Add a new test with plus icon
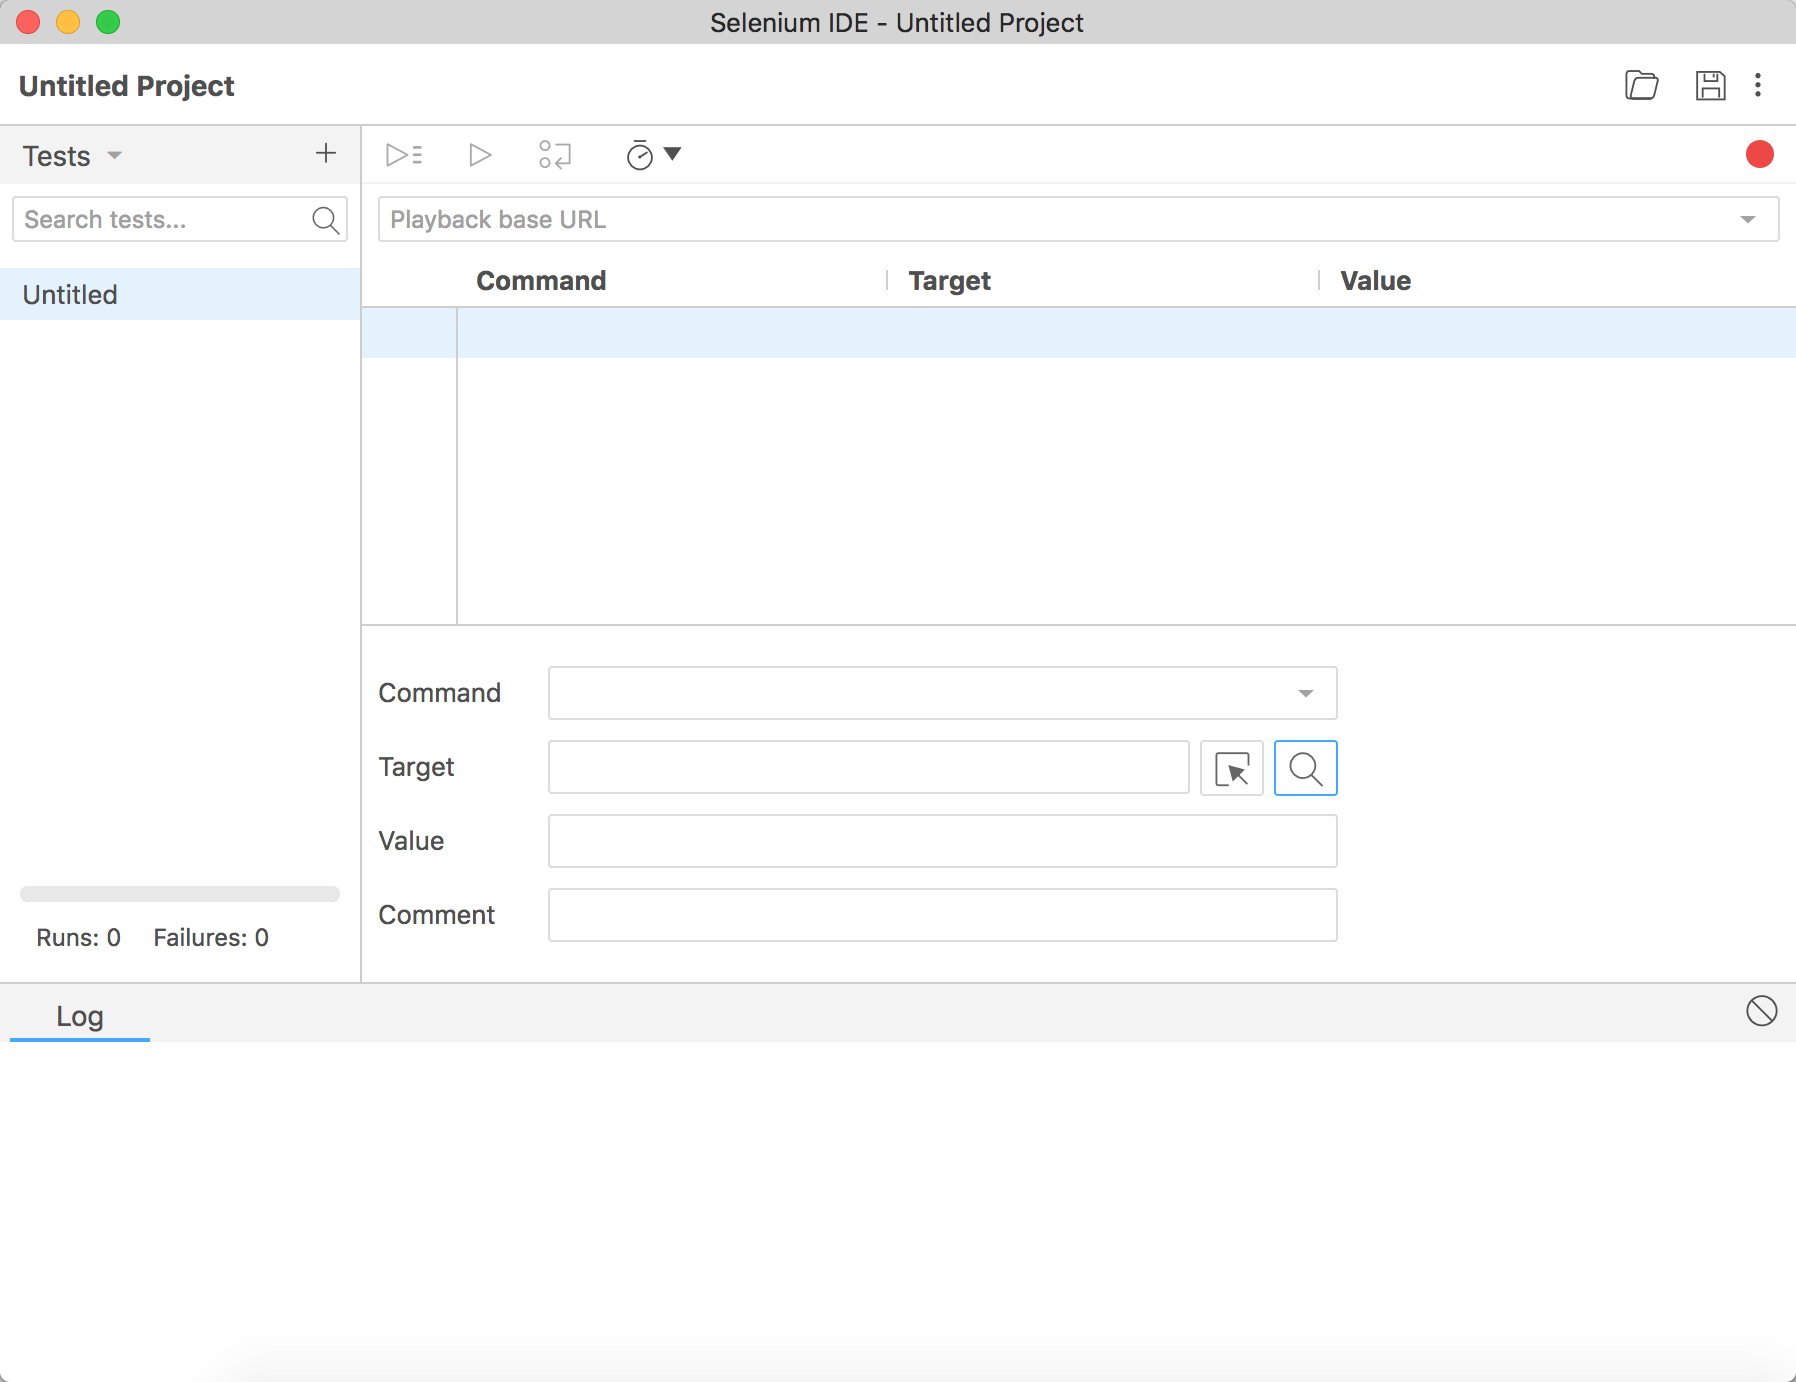The image size is (1796, 1382). (x=325, y=153)
